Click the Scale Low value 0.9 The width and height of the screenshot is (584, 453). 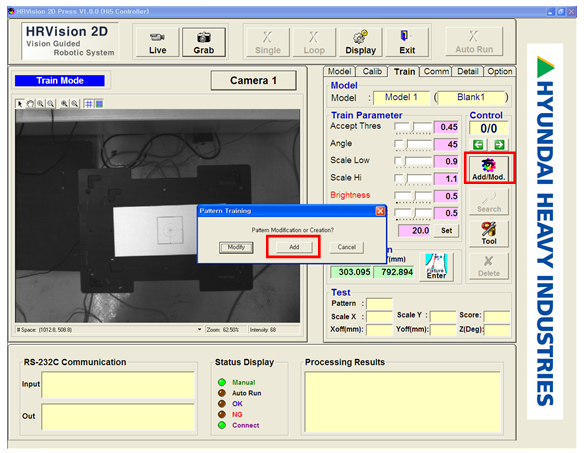[446, 161]
